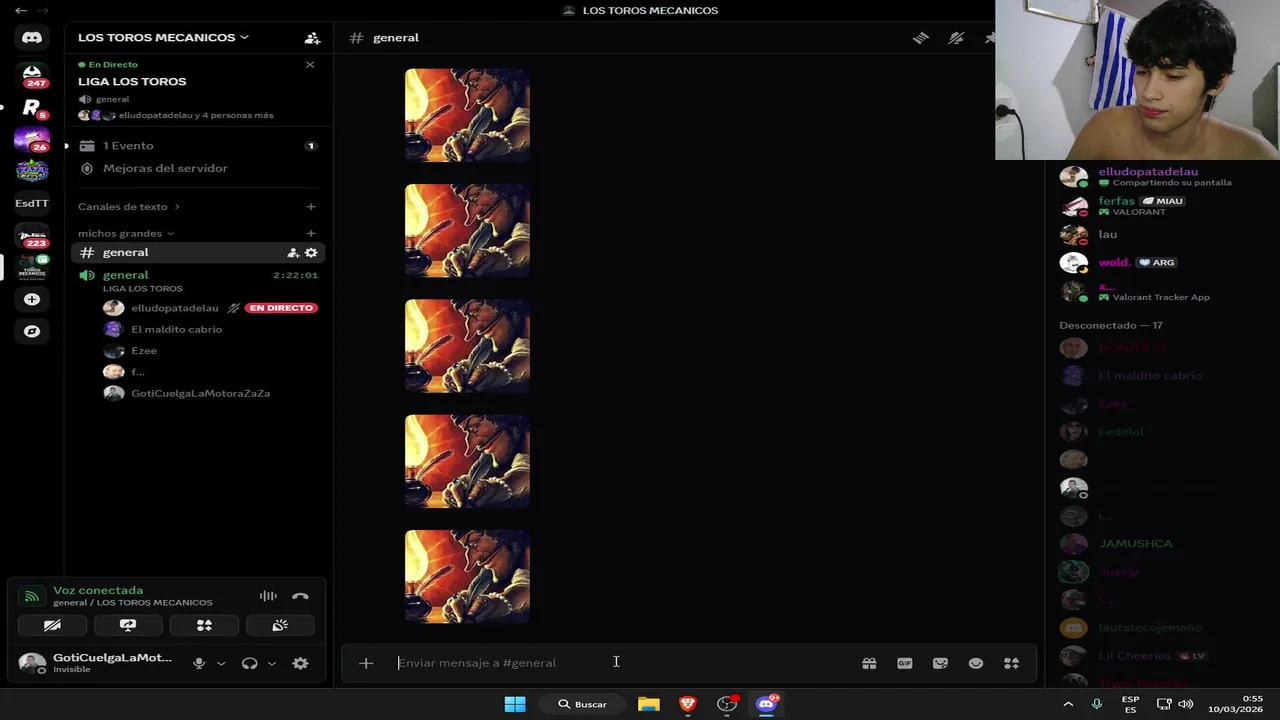
Task: Open taskbar Buscar search box
Action: 583,704
